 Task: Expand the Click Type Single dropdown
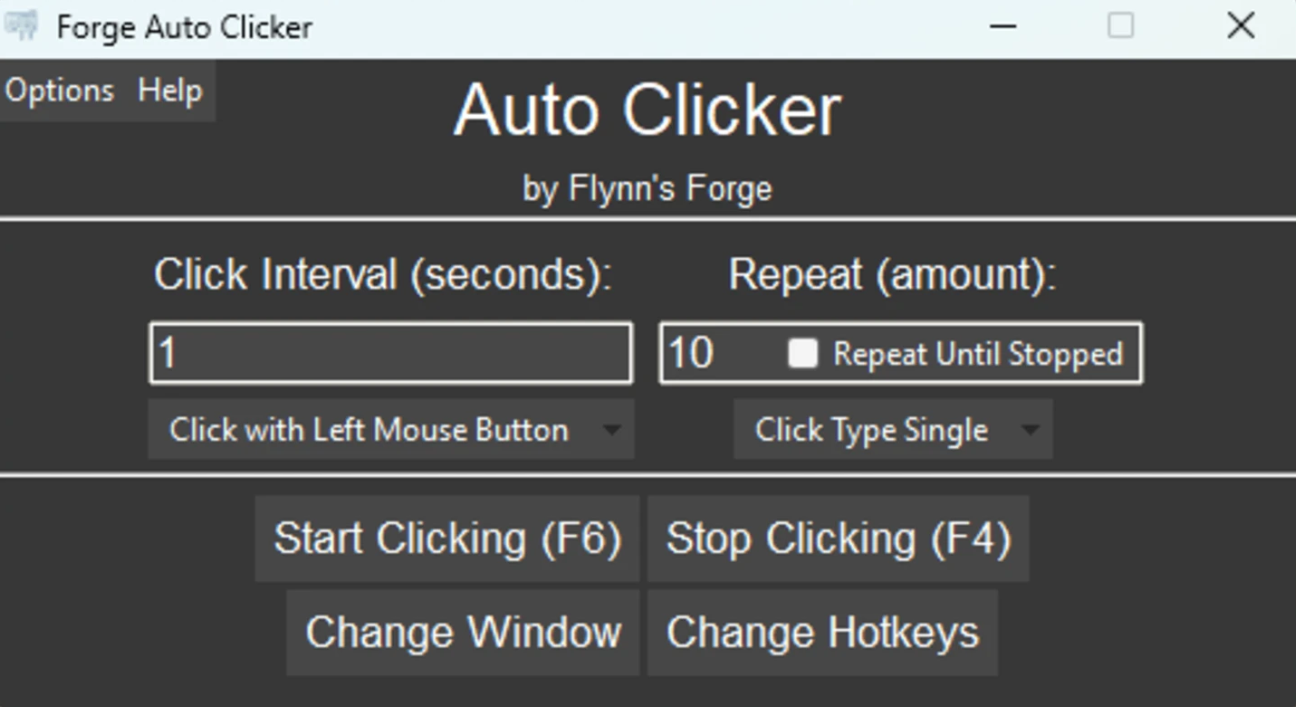tap(893, 429)
